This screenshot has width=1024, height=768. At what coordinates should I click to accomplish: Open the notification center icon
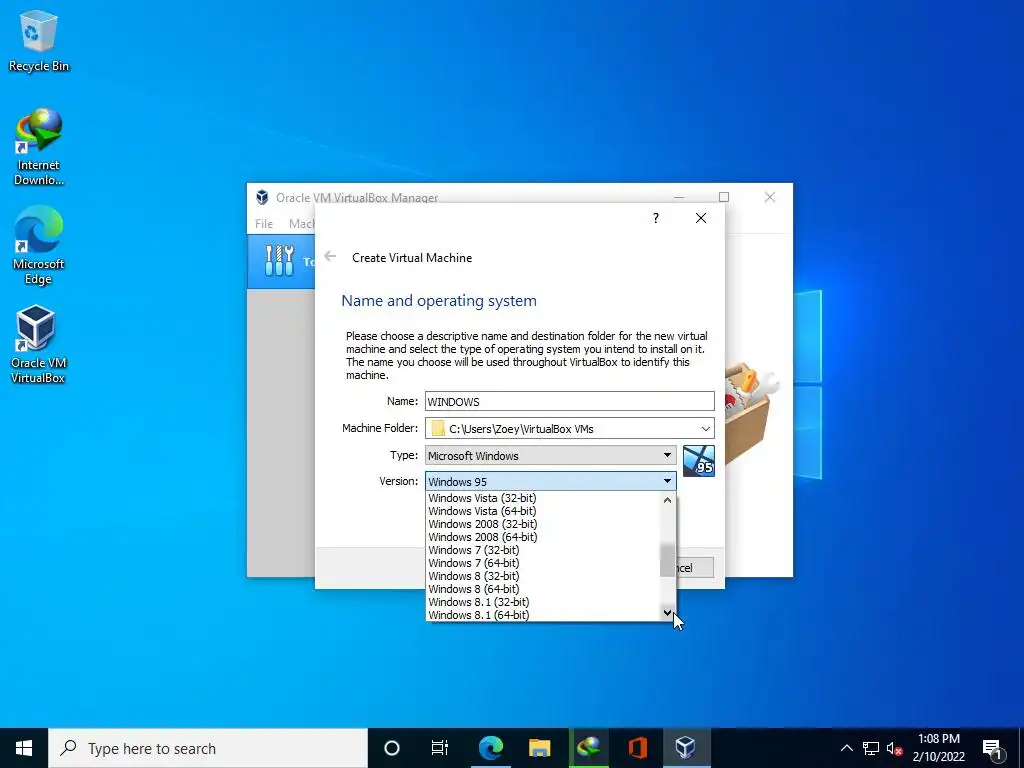[x=992, y=748]
